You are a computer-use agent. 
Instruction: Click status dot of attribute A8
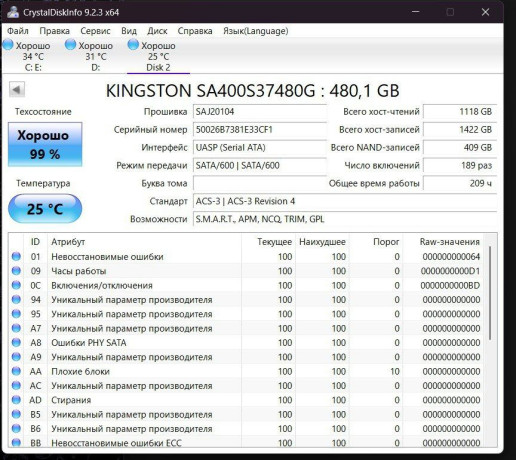(16, 342)
